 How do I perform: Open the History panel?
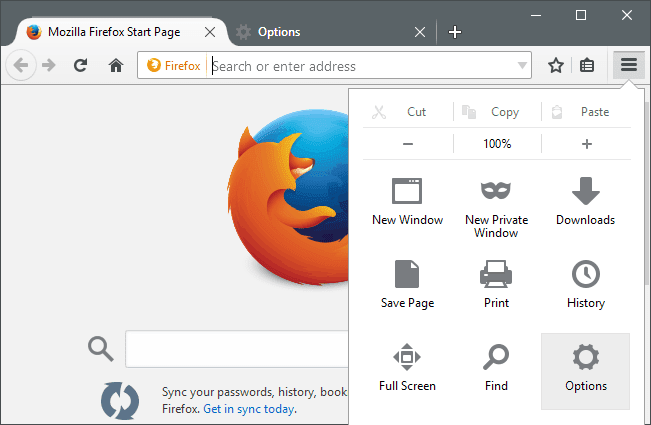point(585,285)
